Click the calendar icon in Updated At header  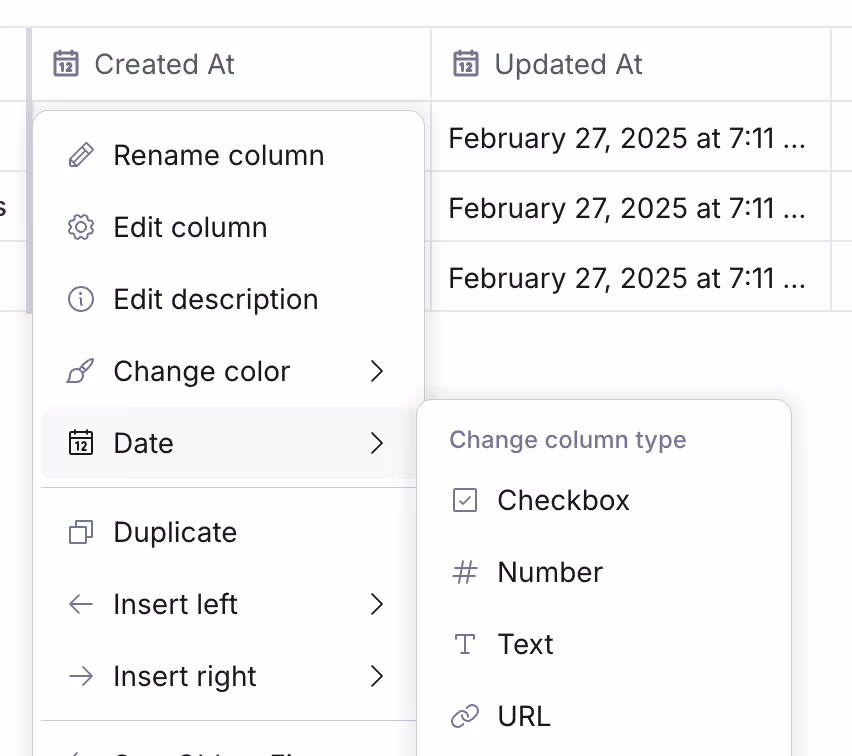coord(466,64)
